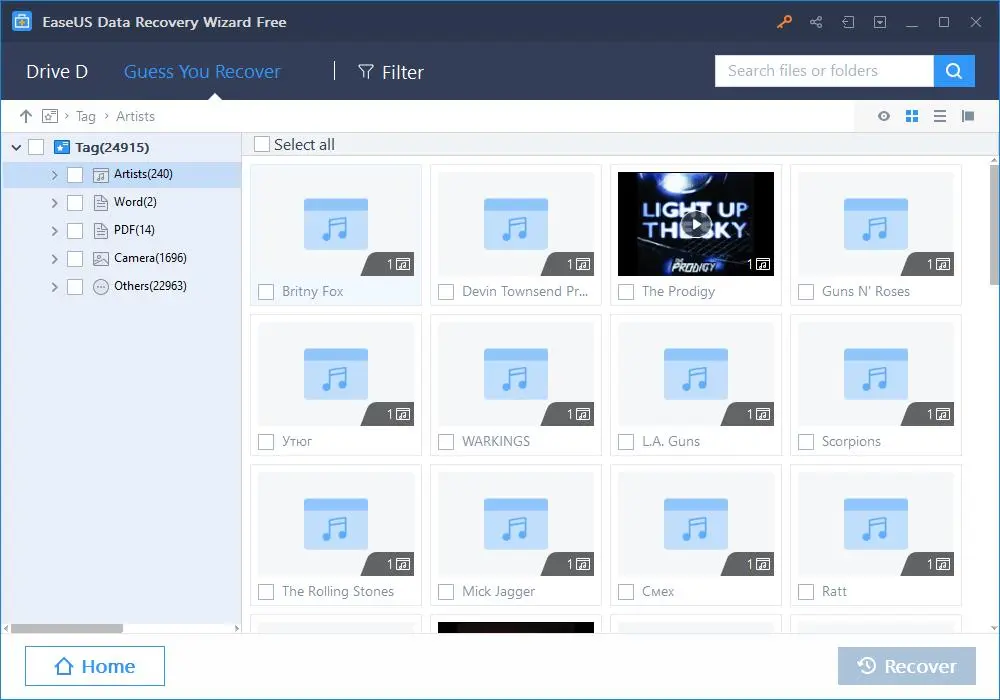Play The Prodigy video thumbnail
Viewport: 1000px width, 700px height.
point(696,224)
